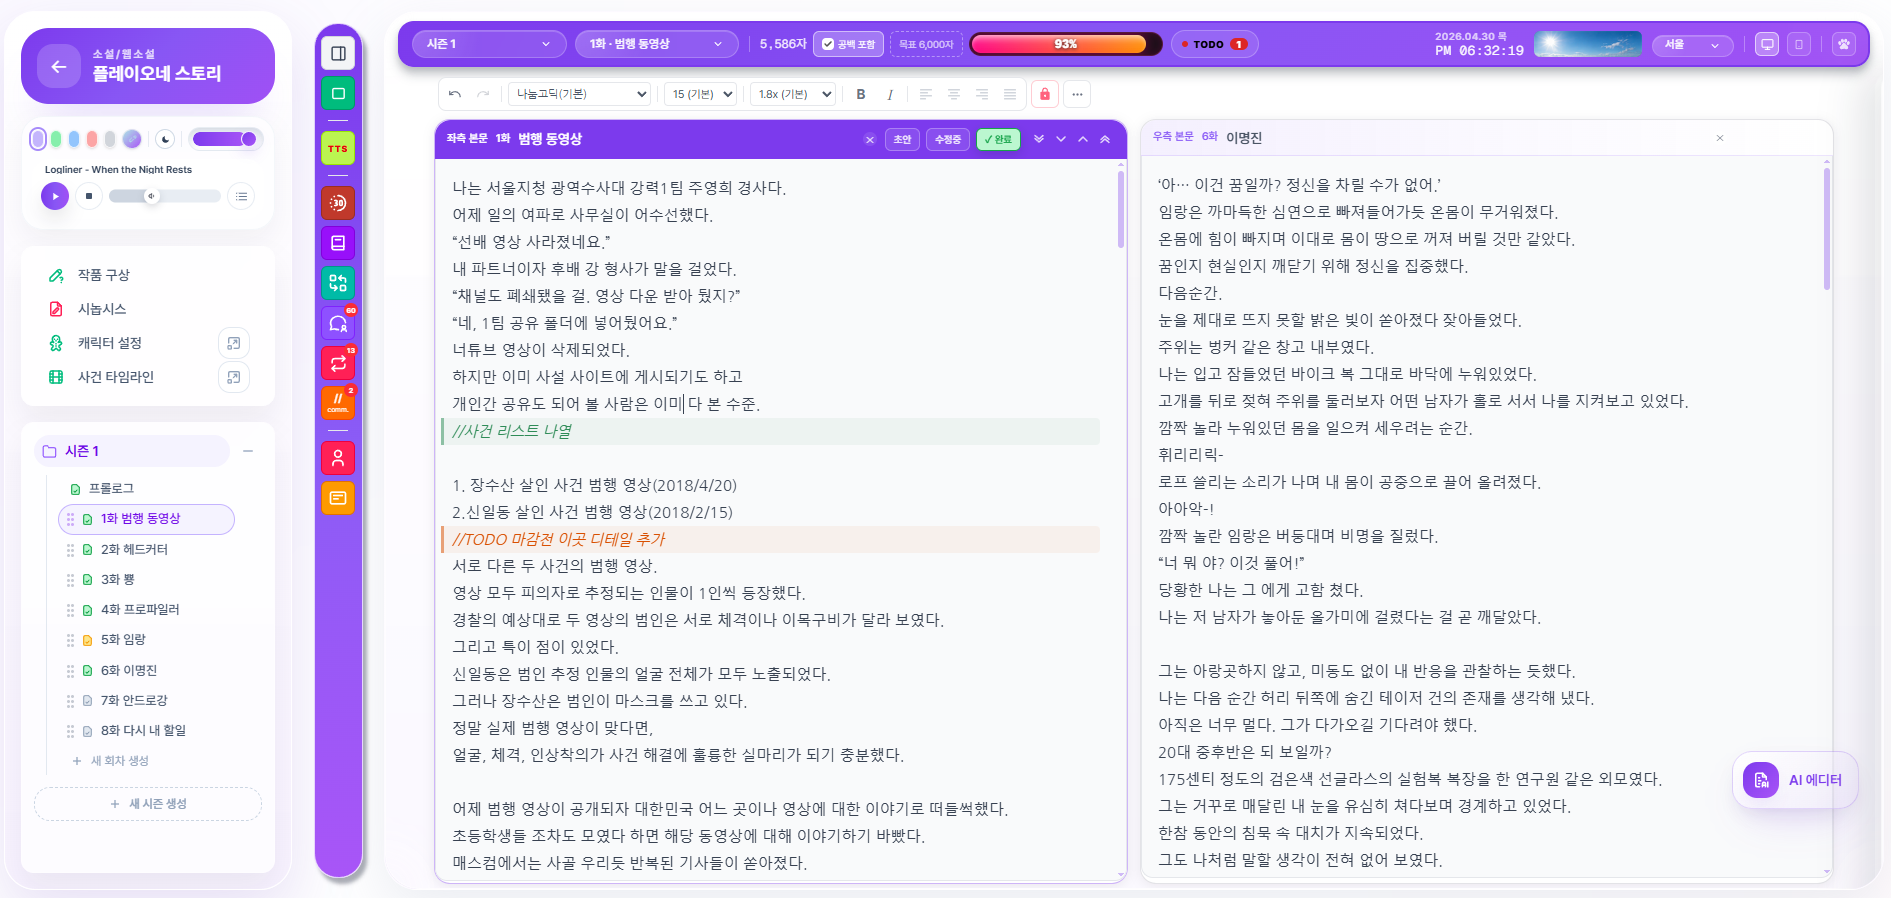Select 2화 헤드커터 episode
This screenshot has height=898, width=1891.
(x=134, y=550)
